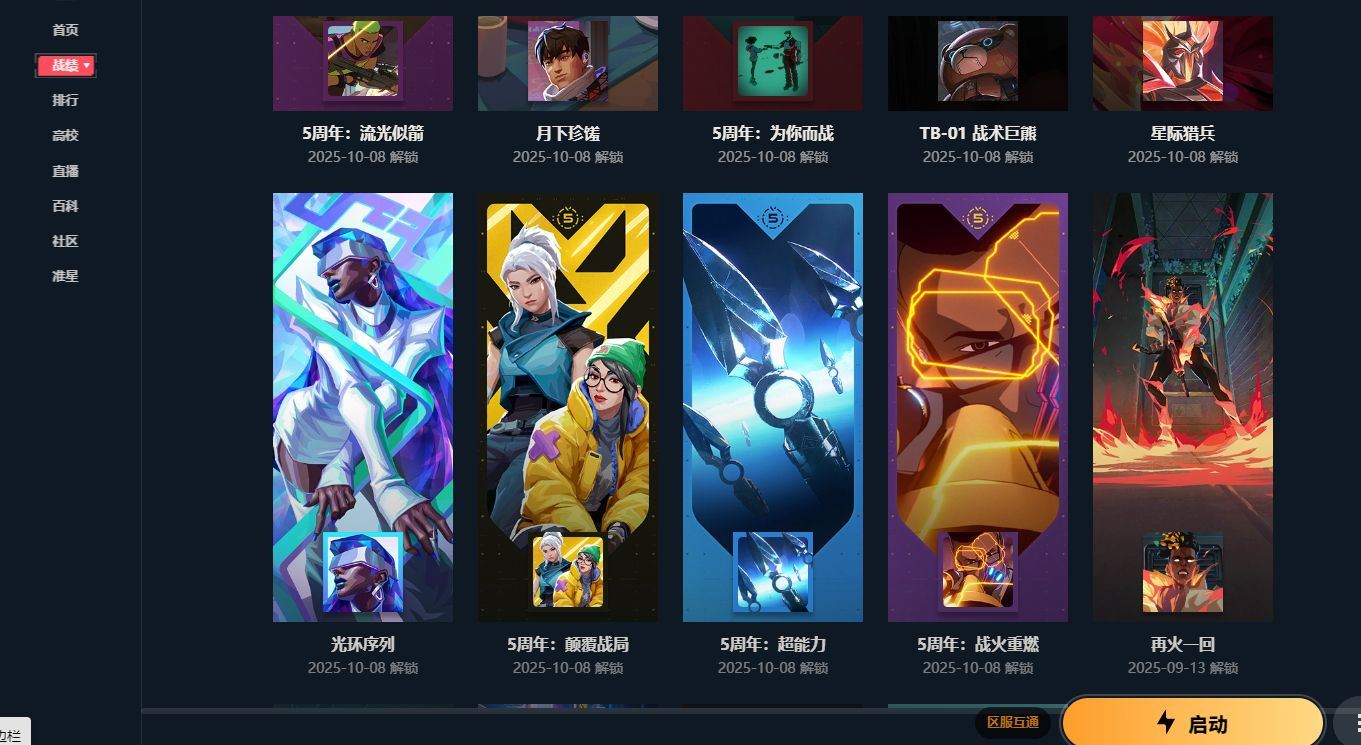The width and height of the screenshot is (1361, 745).
Task: Select the 5周年：超能力 kunai avatar icon
Action: point(773,572)
